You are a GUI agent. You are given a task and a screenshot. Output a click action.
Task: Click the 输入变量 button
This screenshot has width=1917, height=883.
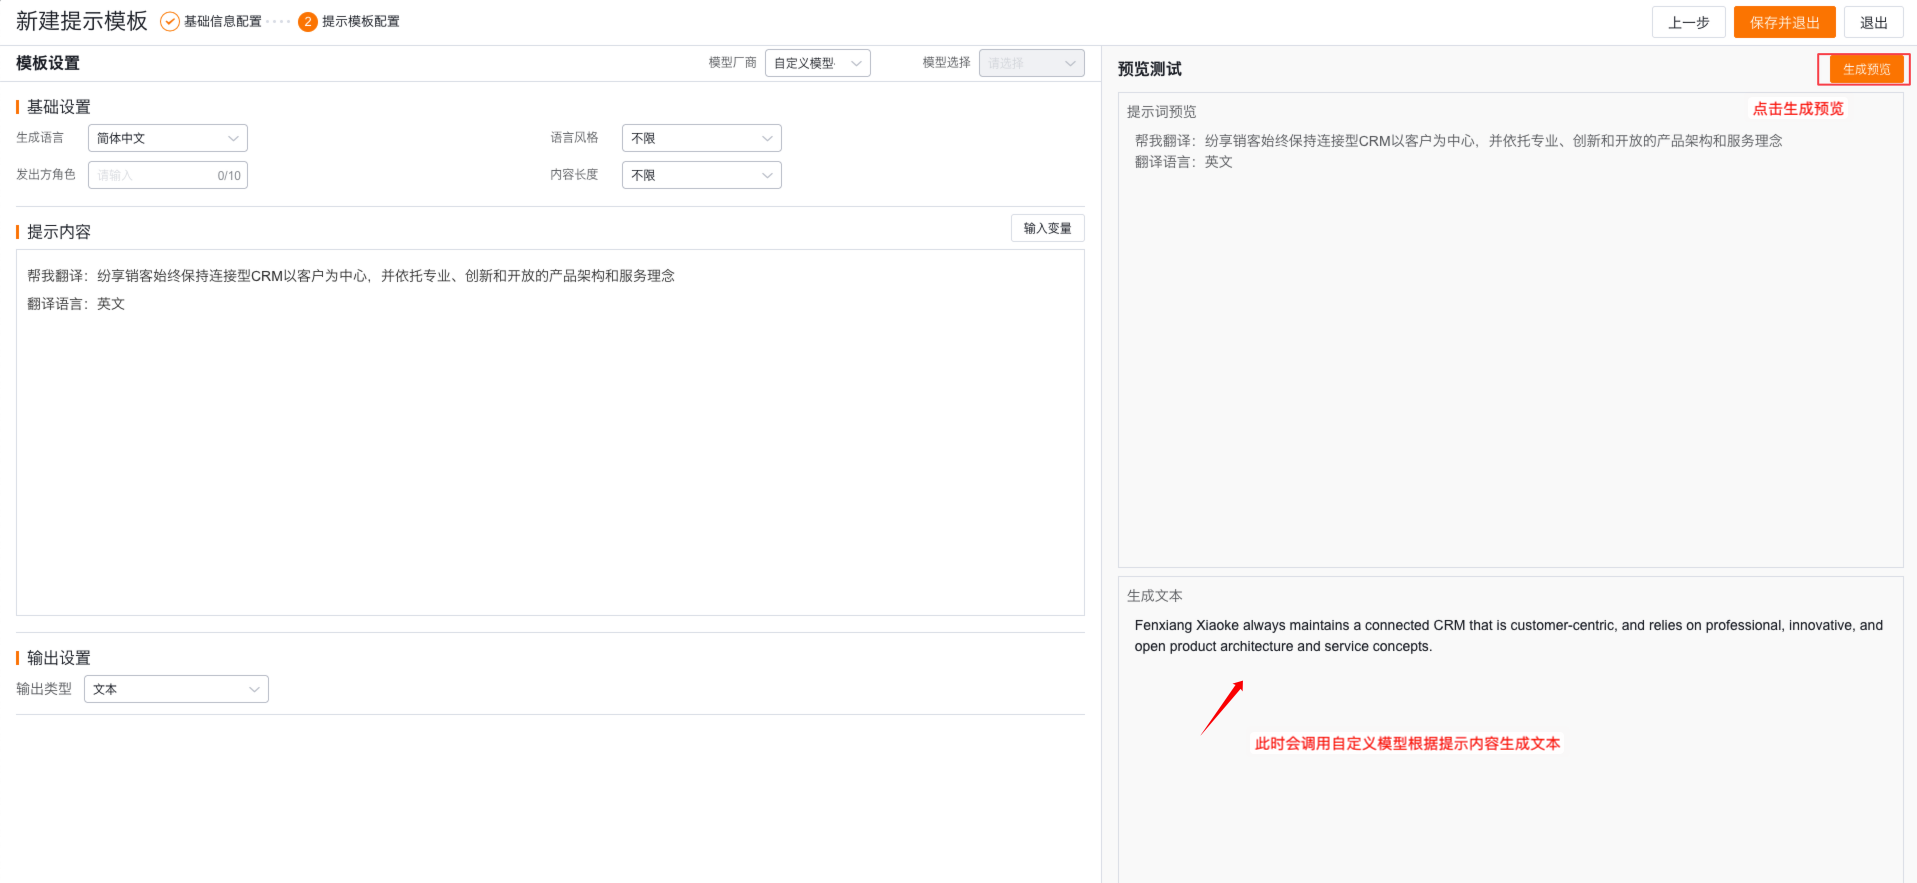click(x=1047, y=228)
